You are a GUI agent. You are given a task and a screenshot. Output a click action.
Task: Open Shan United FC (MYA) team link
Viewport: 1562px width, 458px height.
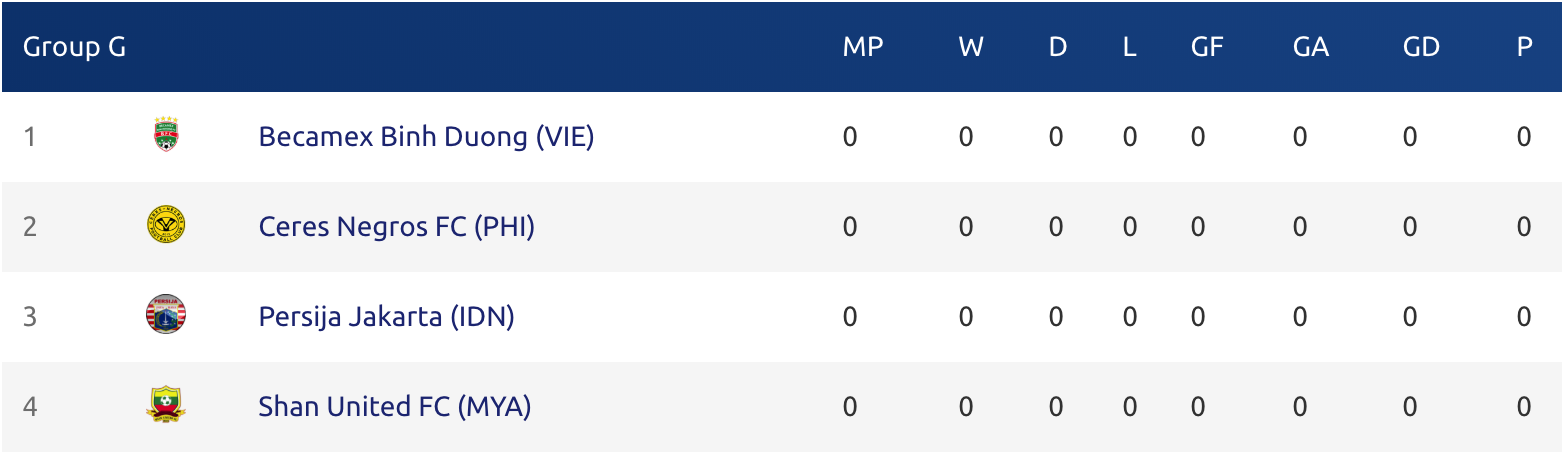(x=394, y=407)
